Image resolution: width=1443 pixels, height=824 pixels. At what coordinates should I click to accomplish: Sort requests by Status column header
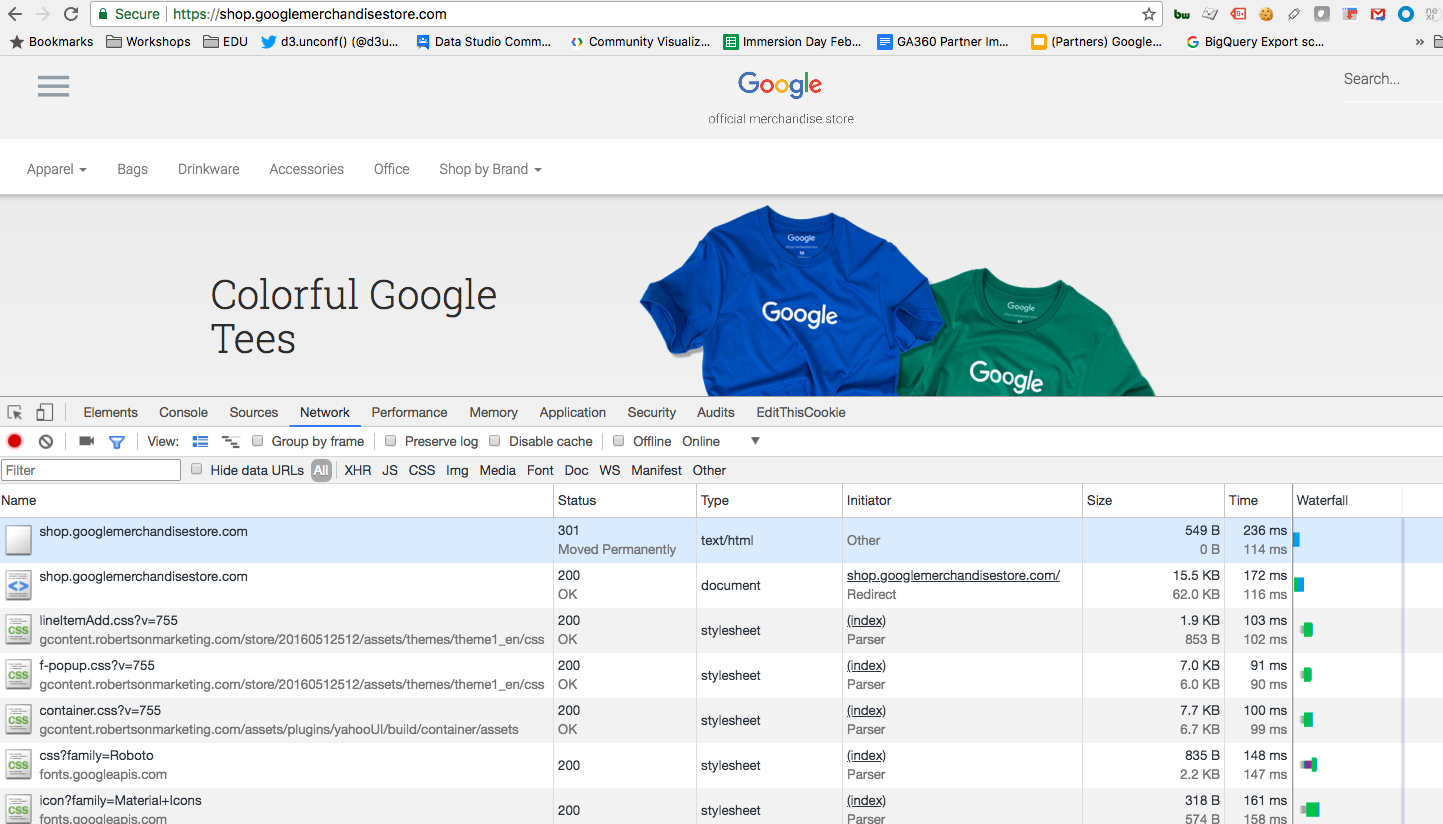pyautogui.click(x=625, y=500)
